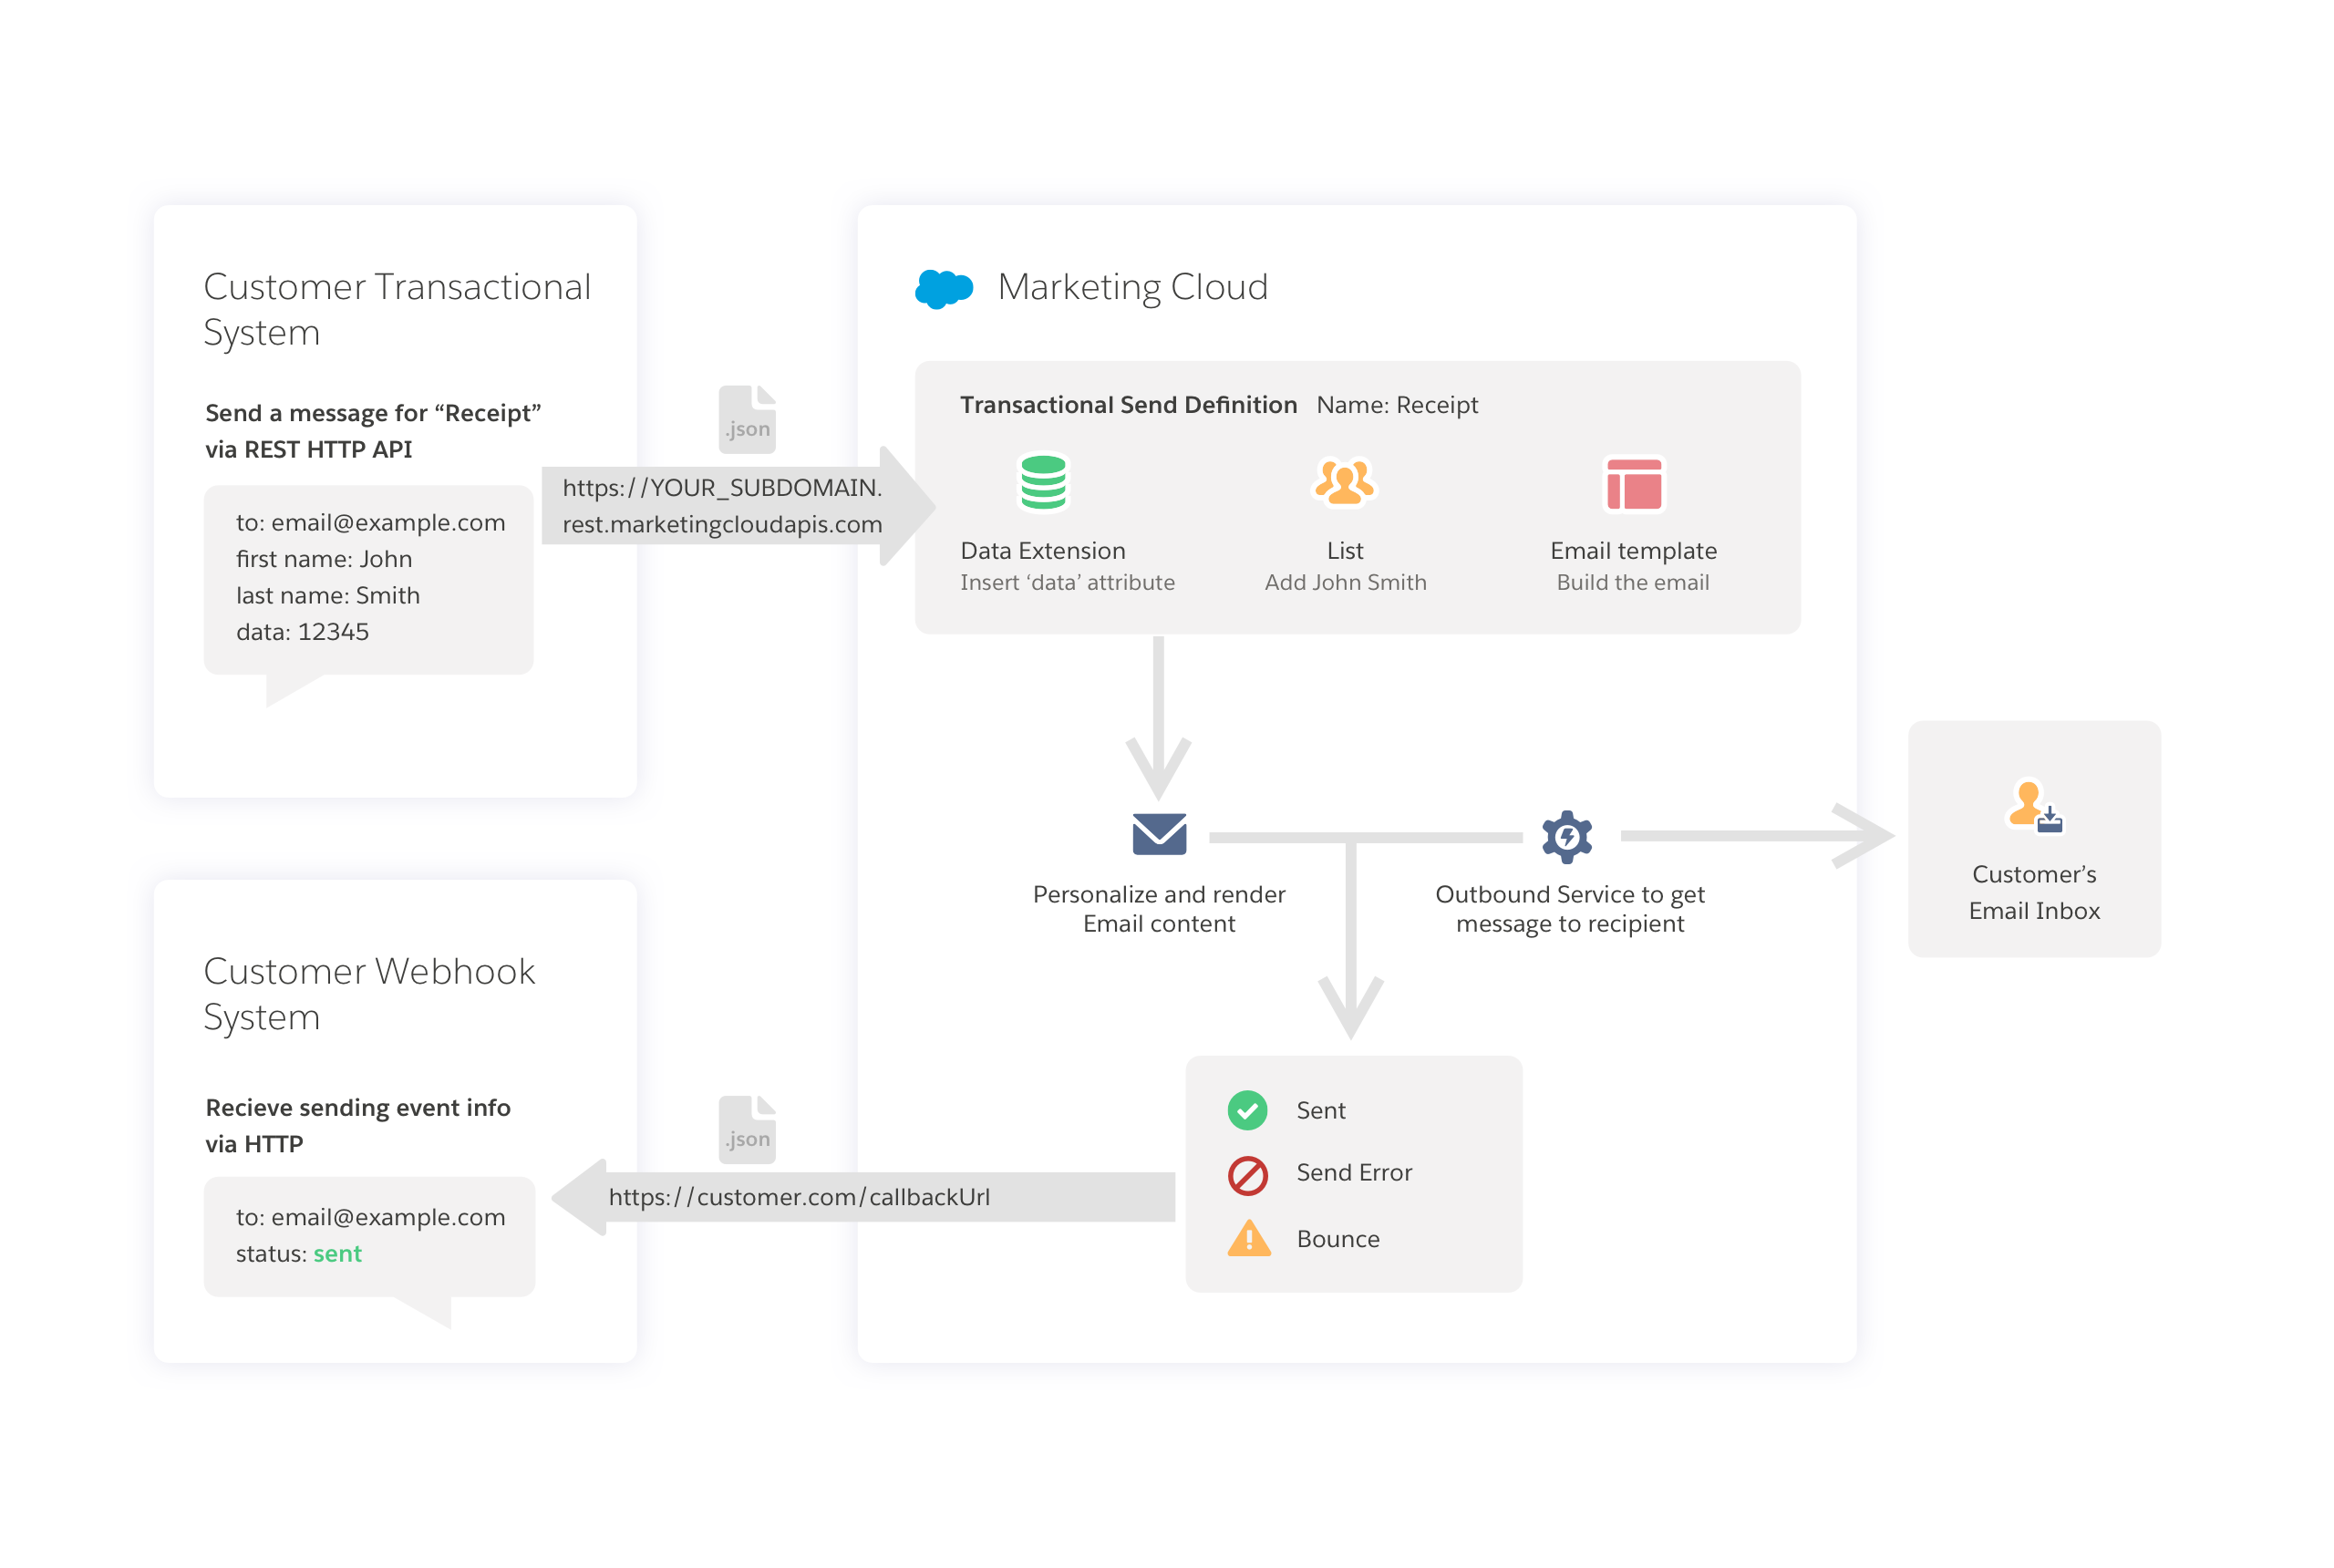
Task: Click the red Email template icon
Action: [1633, 484]
